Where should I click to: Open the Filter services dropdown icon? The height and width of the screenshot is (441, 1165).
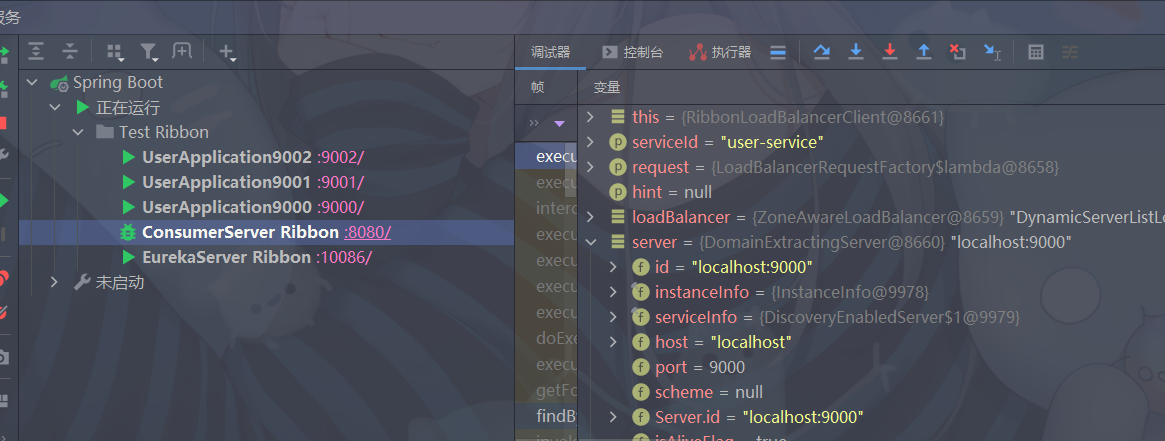[149, 51]
